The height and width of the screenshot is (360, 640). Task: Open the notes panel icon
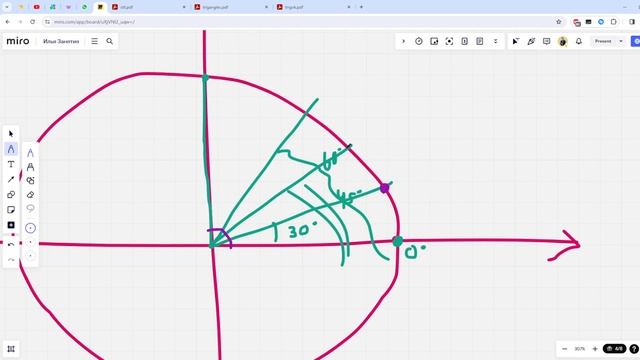(x=480, y=41)
